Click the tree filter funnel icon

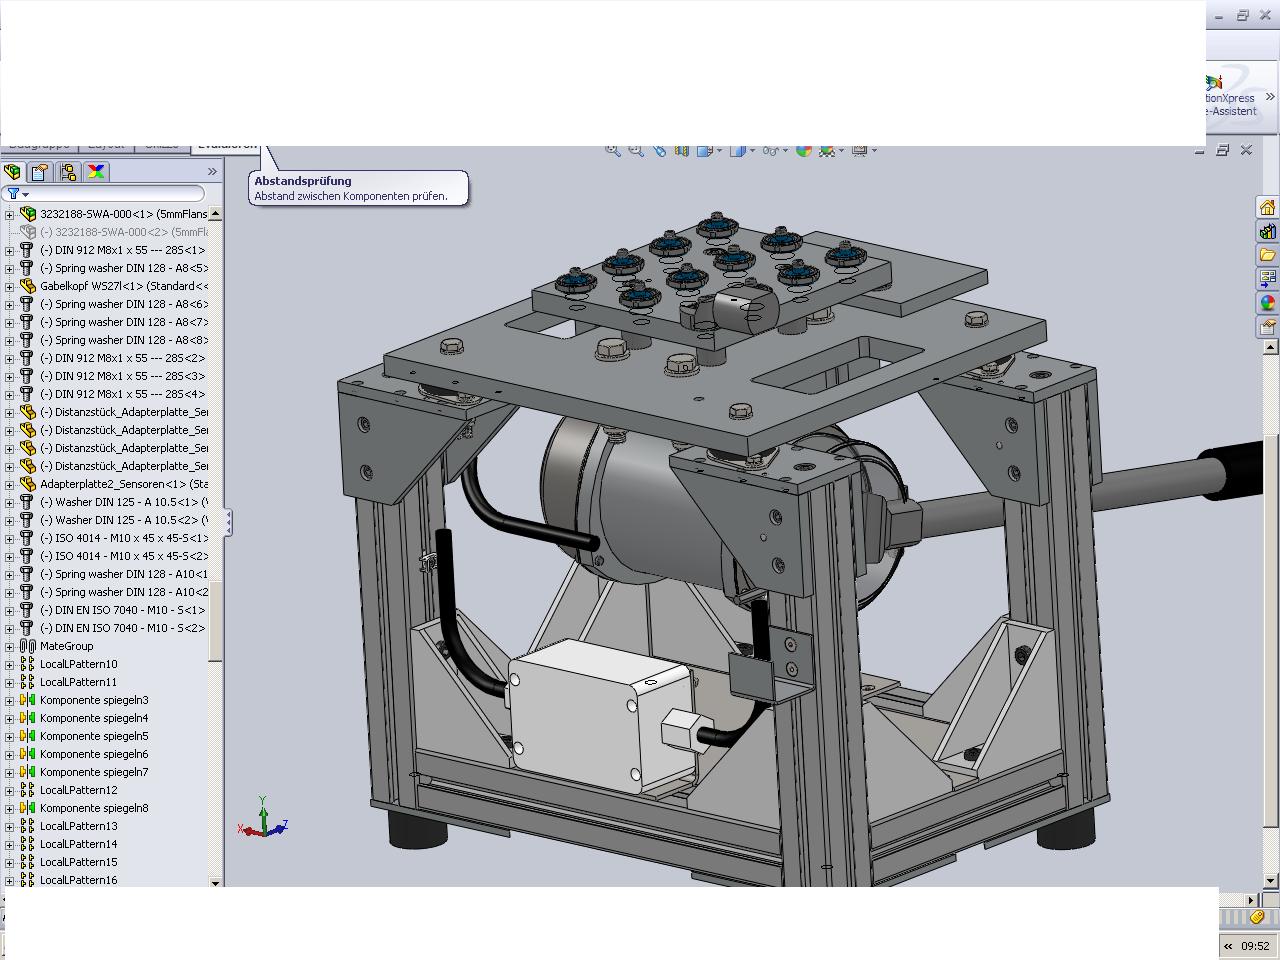point(13,194)
